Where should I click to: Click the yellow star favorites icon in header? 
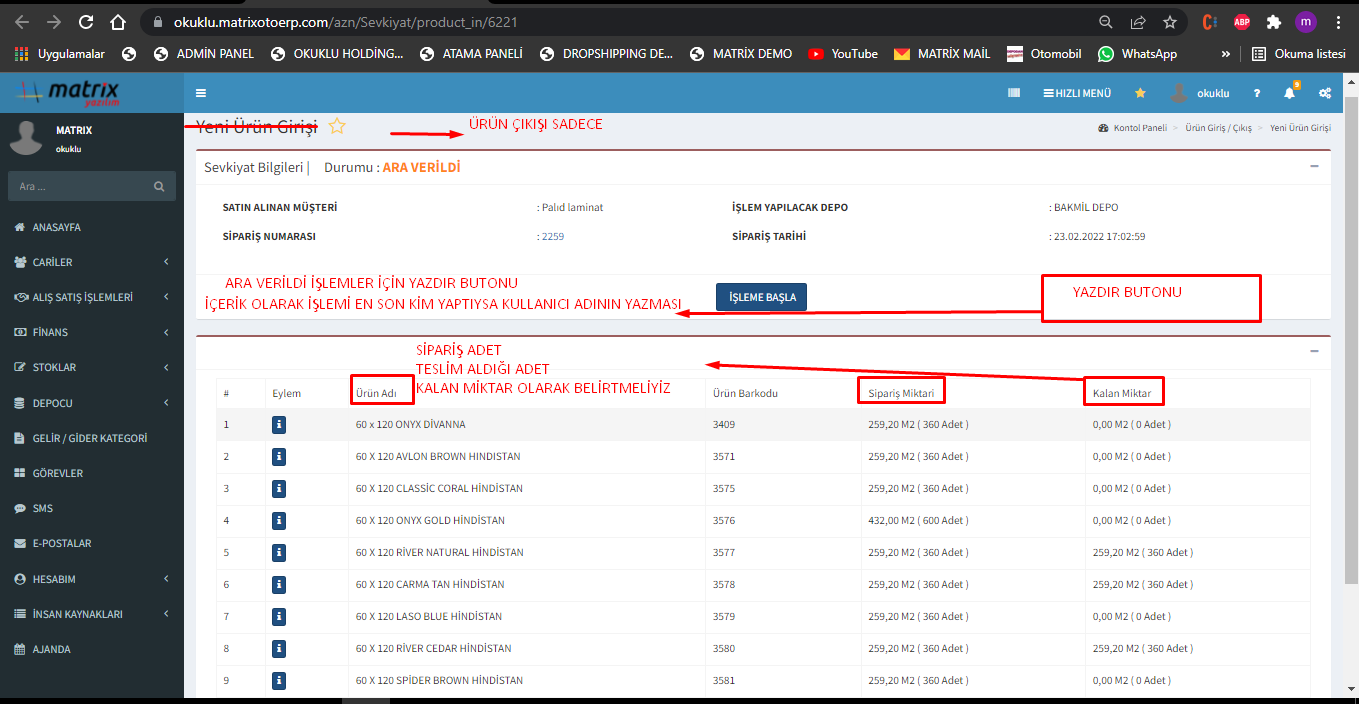pos(1140,93)
